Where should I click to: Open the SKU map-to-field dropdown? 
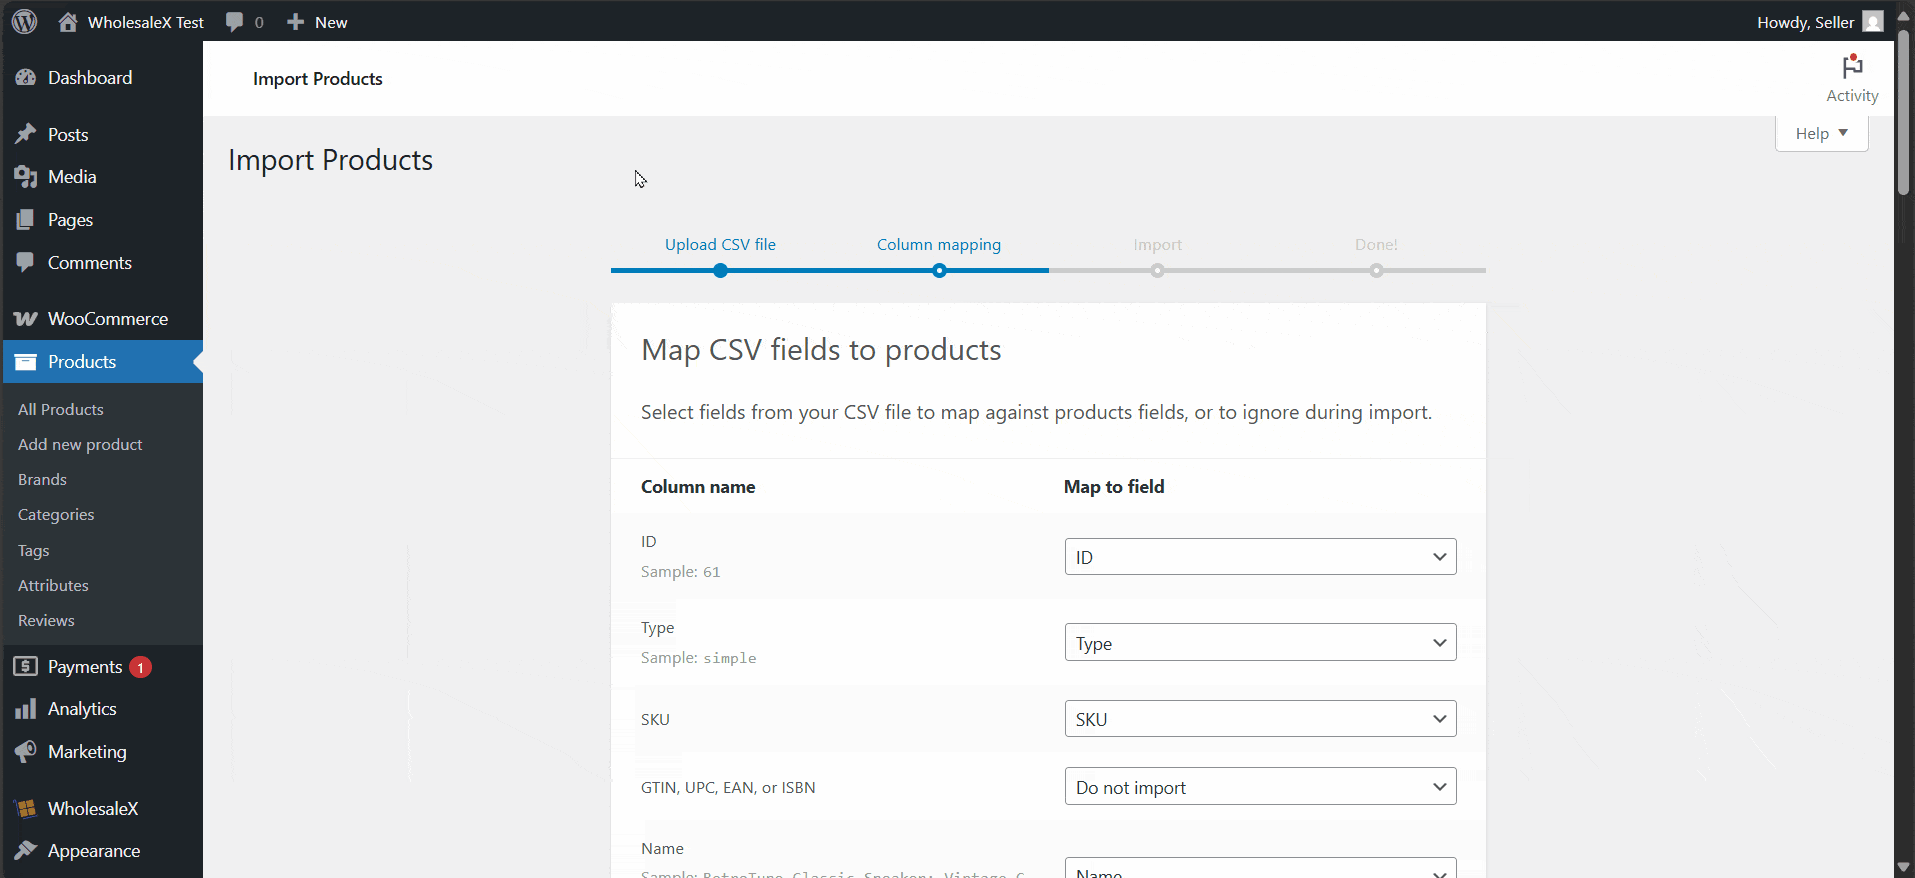(1260, 719)
